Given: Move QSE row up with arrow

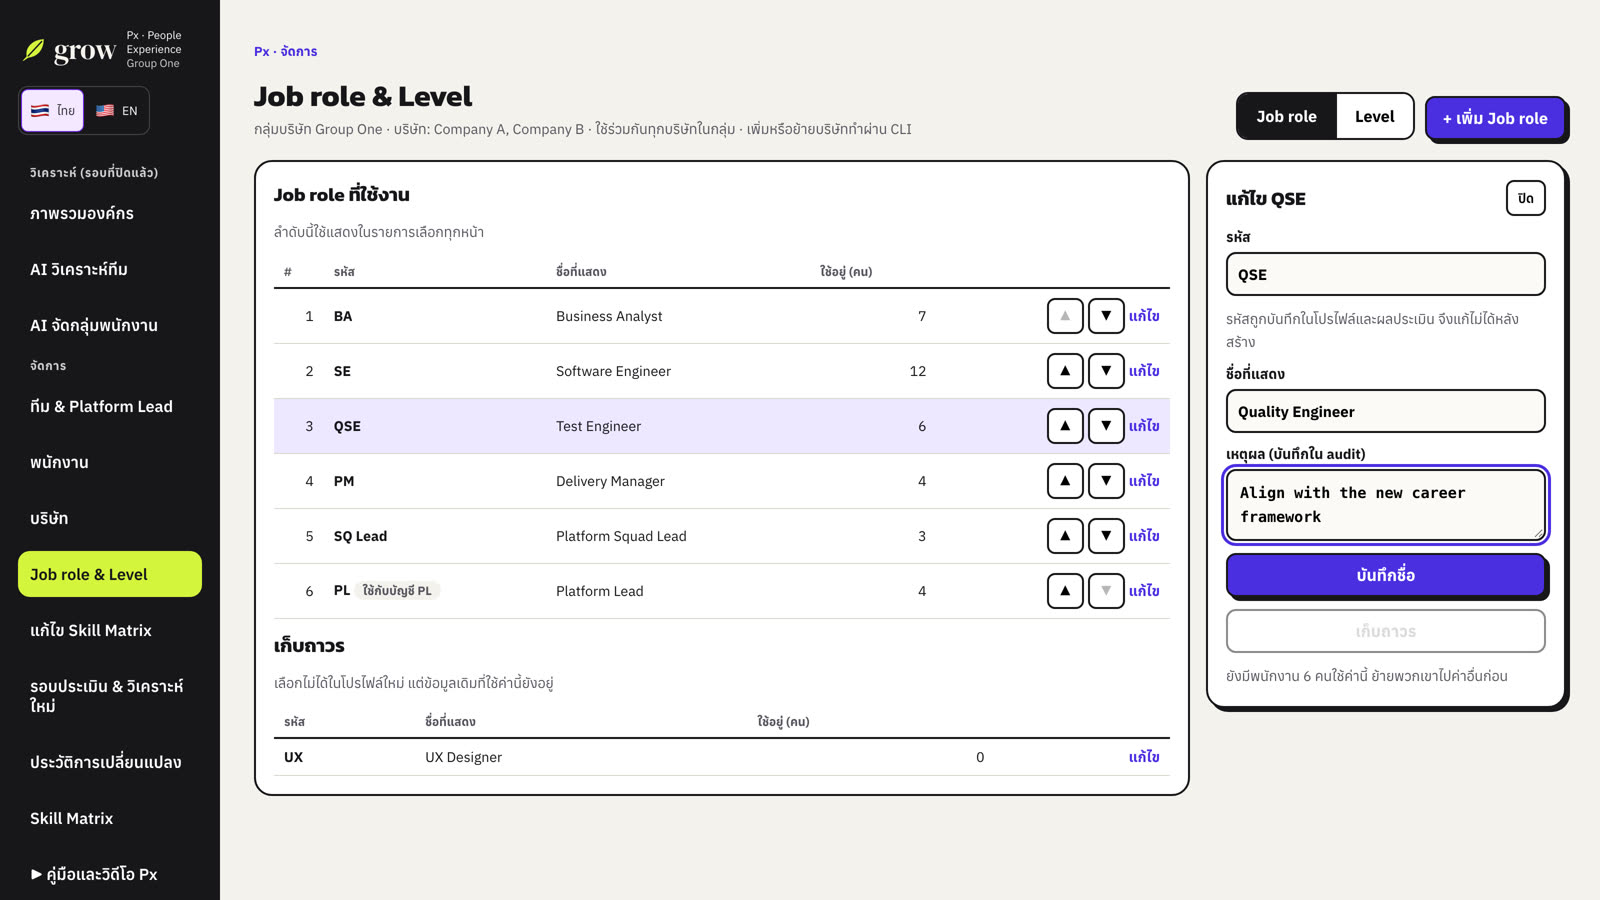Looking at the screenshot, I should coord(1065,426).
